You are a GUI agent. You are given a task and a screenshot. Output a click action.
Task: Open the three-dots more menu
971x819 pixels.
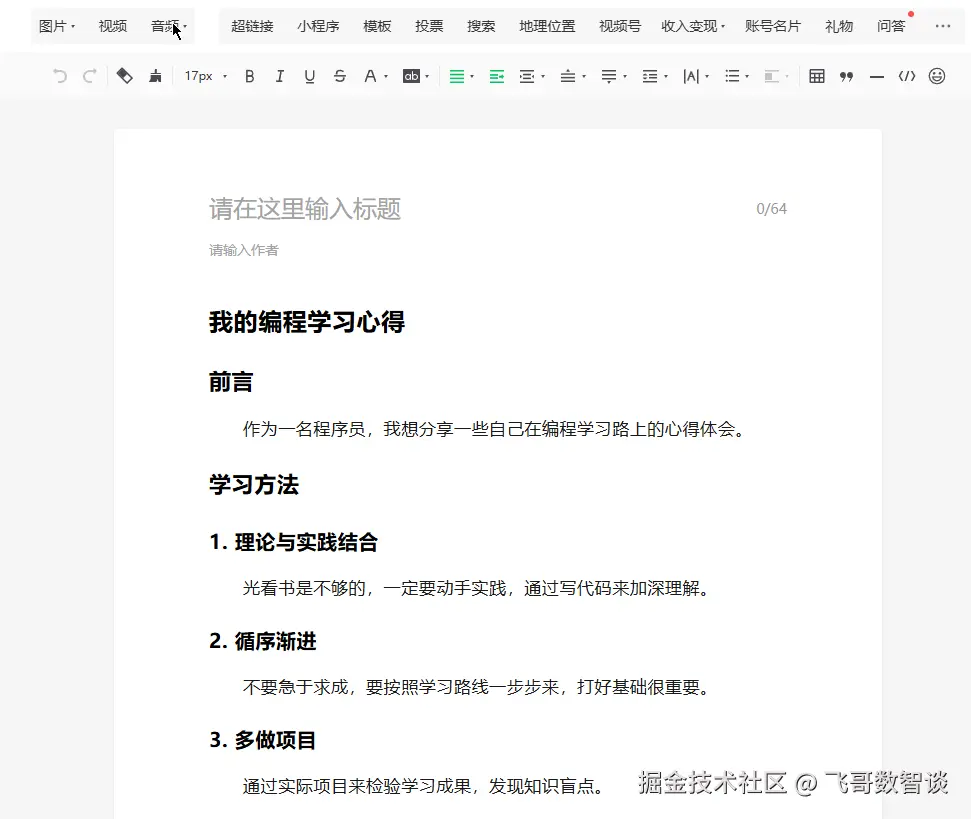point(943,26)
